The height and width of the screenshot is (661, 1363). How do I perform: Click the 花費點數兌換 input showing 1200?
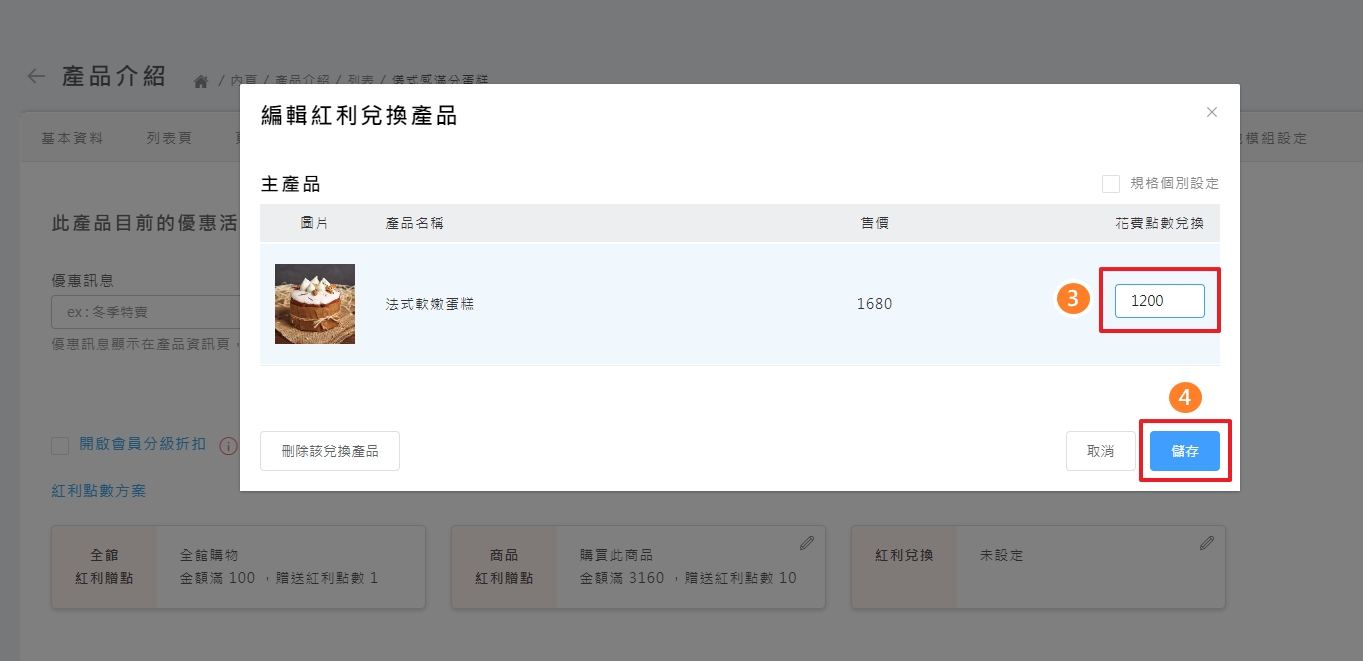pos(1159,301)
